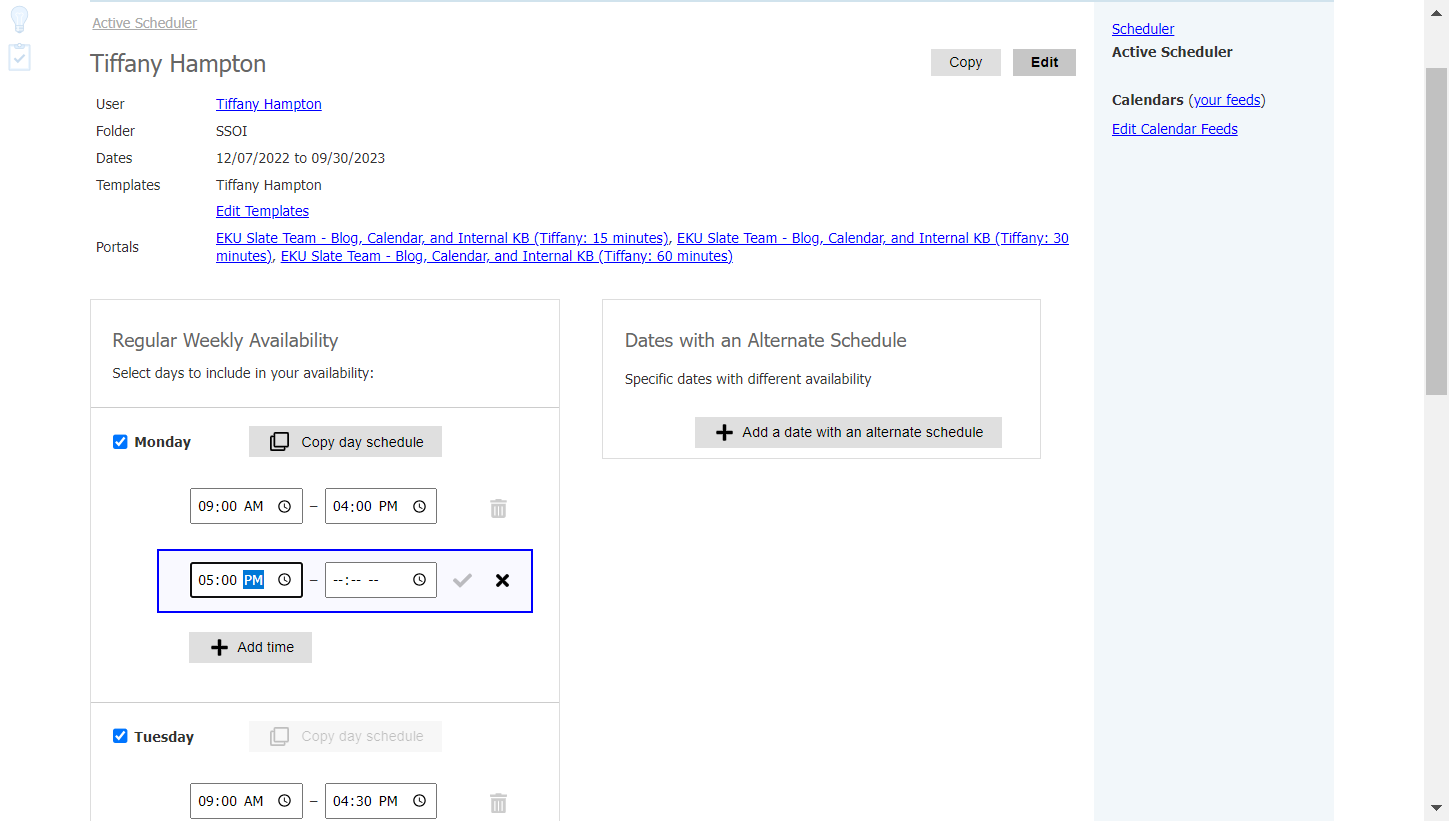The height and width of the screenshot is (821, 1449).
Task: Open the checklist clipboard icon in sidebar
Action: point(19,57)
